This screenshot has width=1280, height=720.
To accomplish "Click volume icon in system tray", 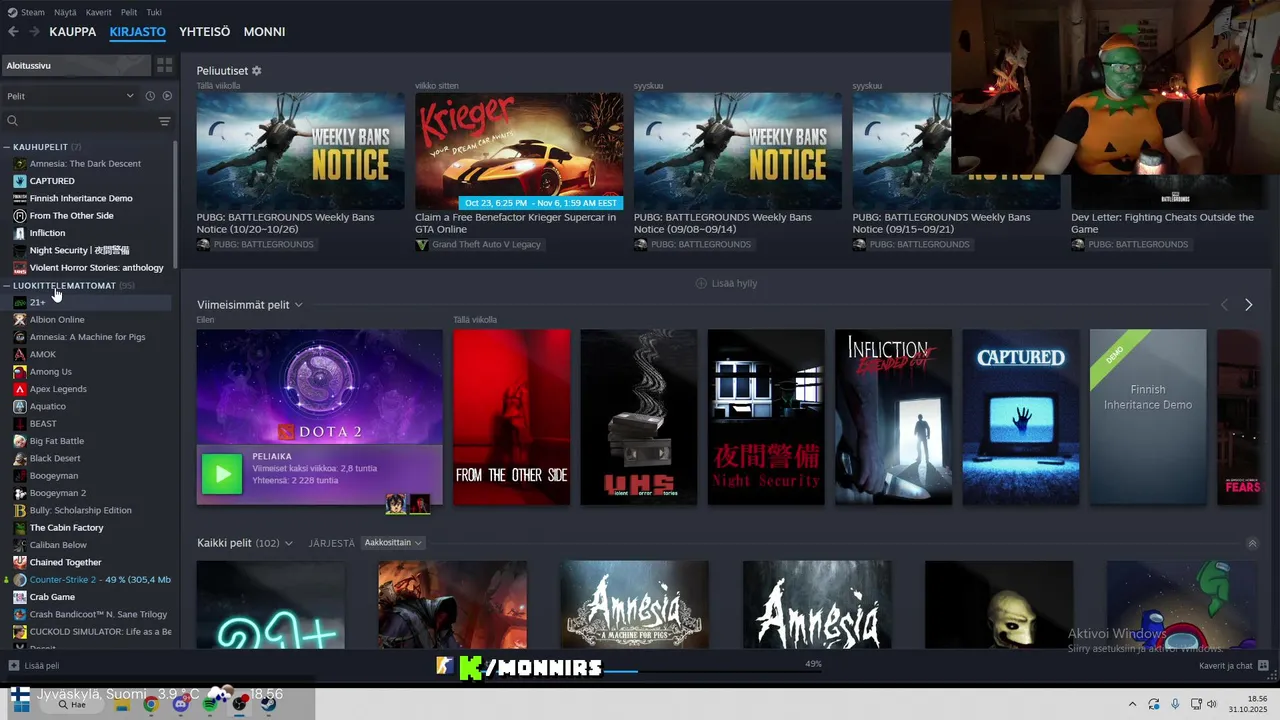I will pos(1212,704).
